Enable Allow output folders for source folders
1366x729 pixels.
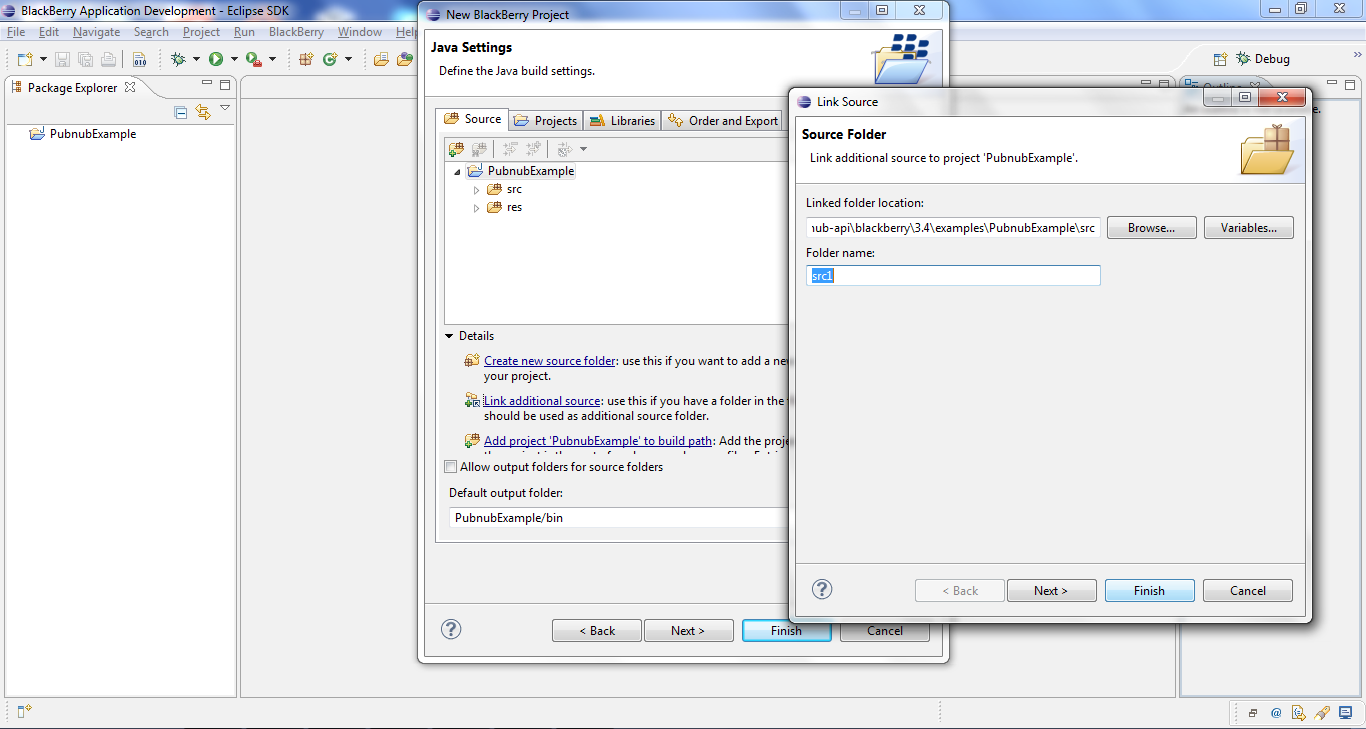tap(450, 466)
